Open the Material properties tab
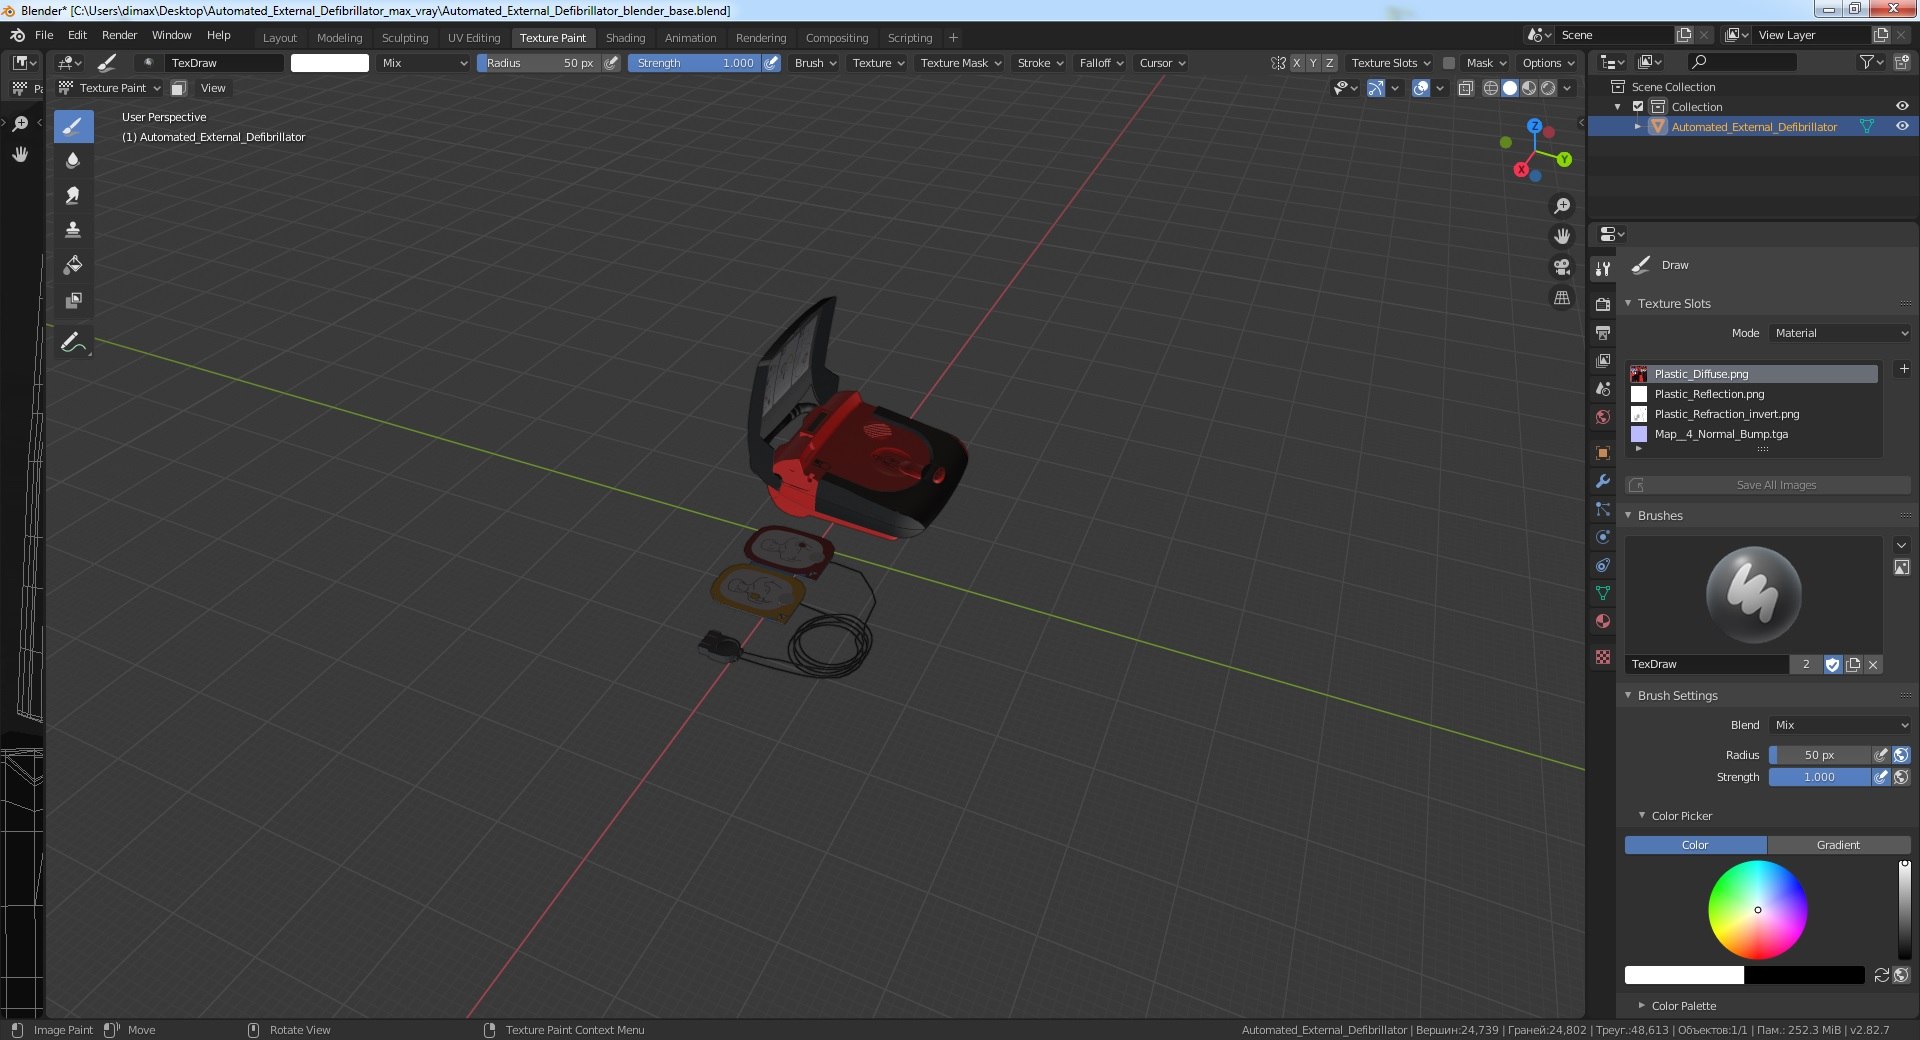The image size is (1920, 1040). point(1603,621)
